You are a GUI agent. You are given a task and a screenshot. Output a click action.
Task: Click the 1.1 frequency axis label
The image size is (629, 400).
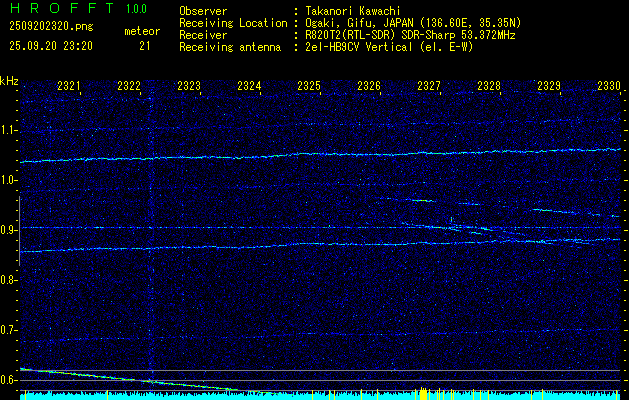[x=8, y=130]
